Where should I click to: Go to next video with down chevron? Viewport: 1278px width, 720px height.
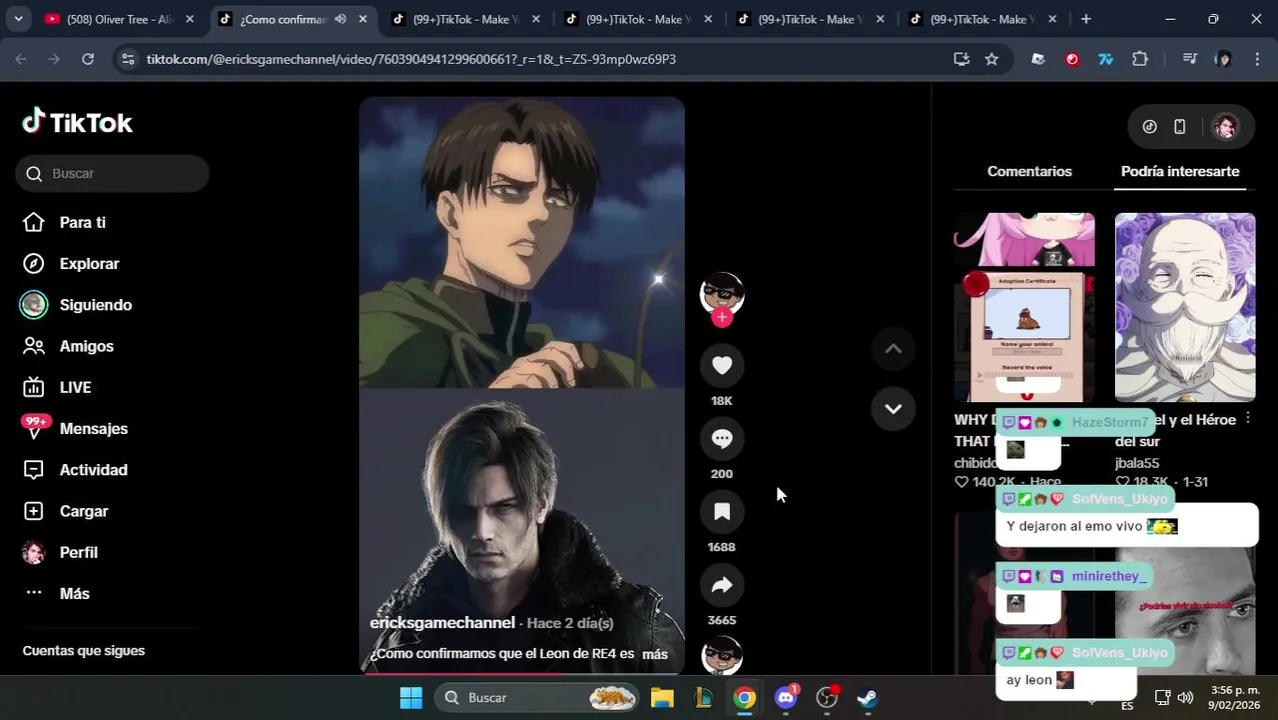tap(893, 409)
